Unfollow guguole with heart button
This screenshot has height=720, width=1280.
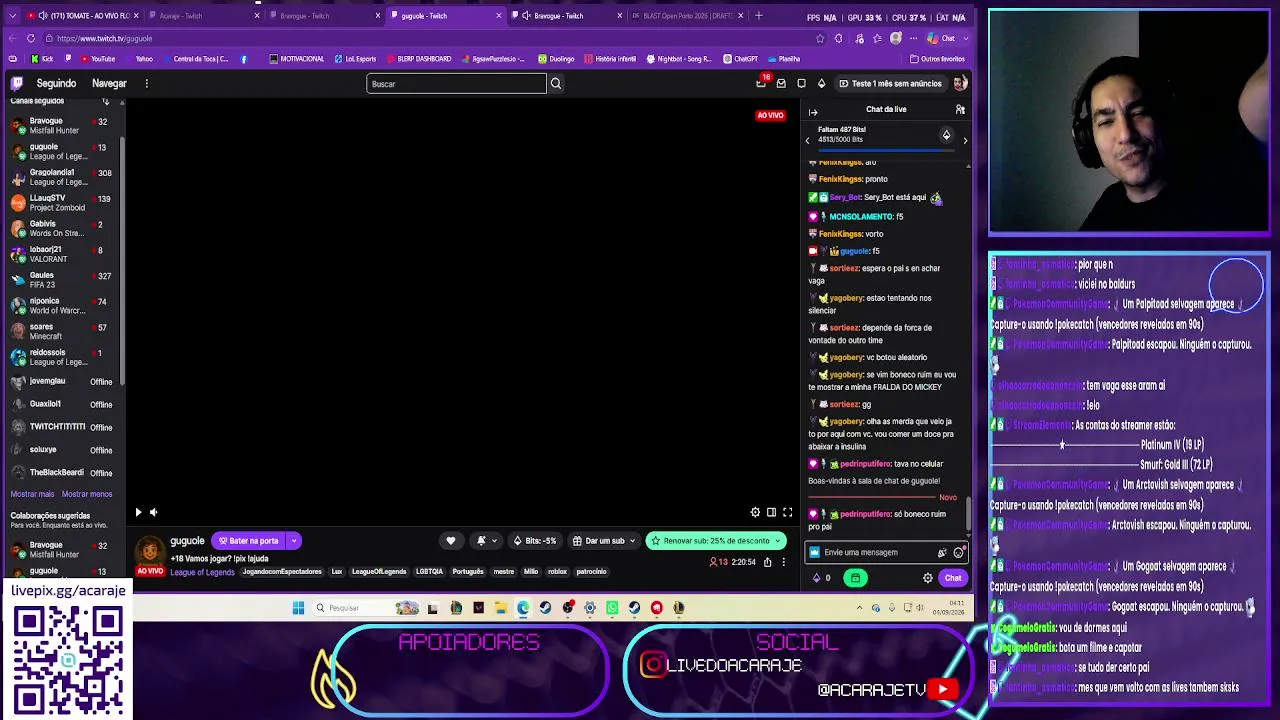click(451, 540)
